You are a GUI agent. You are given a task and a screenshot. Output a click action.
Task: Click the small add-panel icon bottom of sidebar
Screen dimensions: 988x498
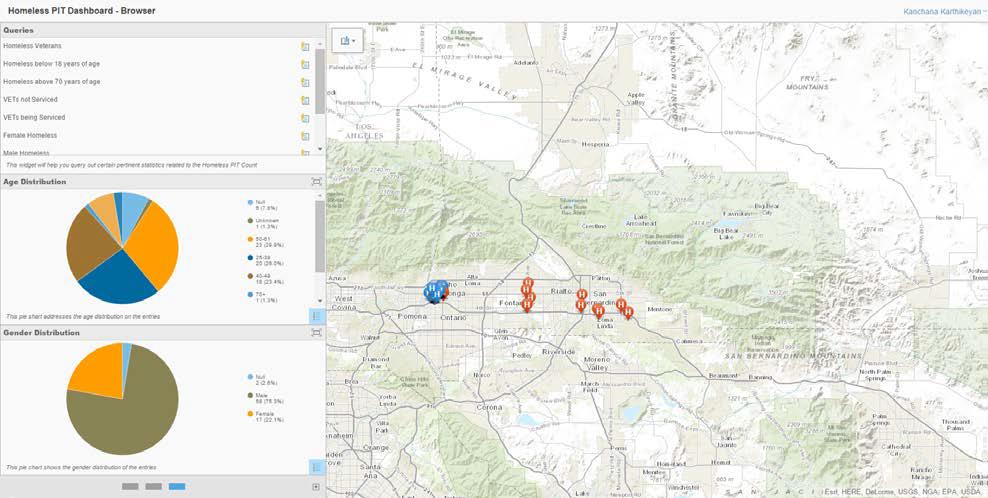point(316,487)
